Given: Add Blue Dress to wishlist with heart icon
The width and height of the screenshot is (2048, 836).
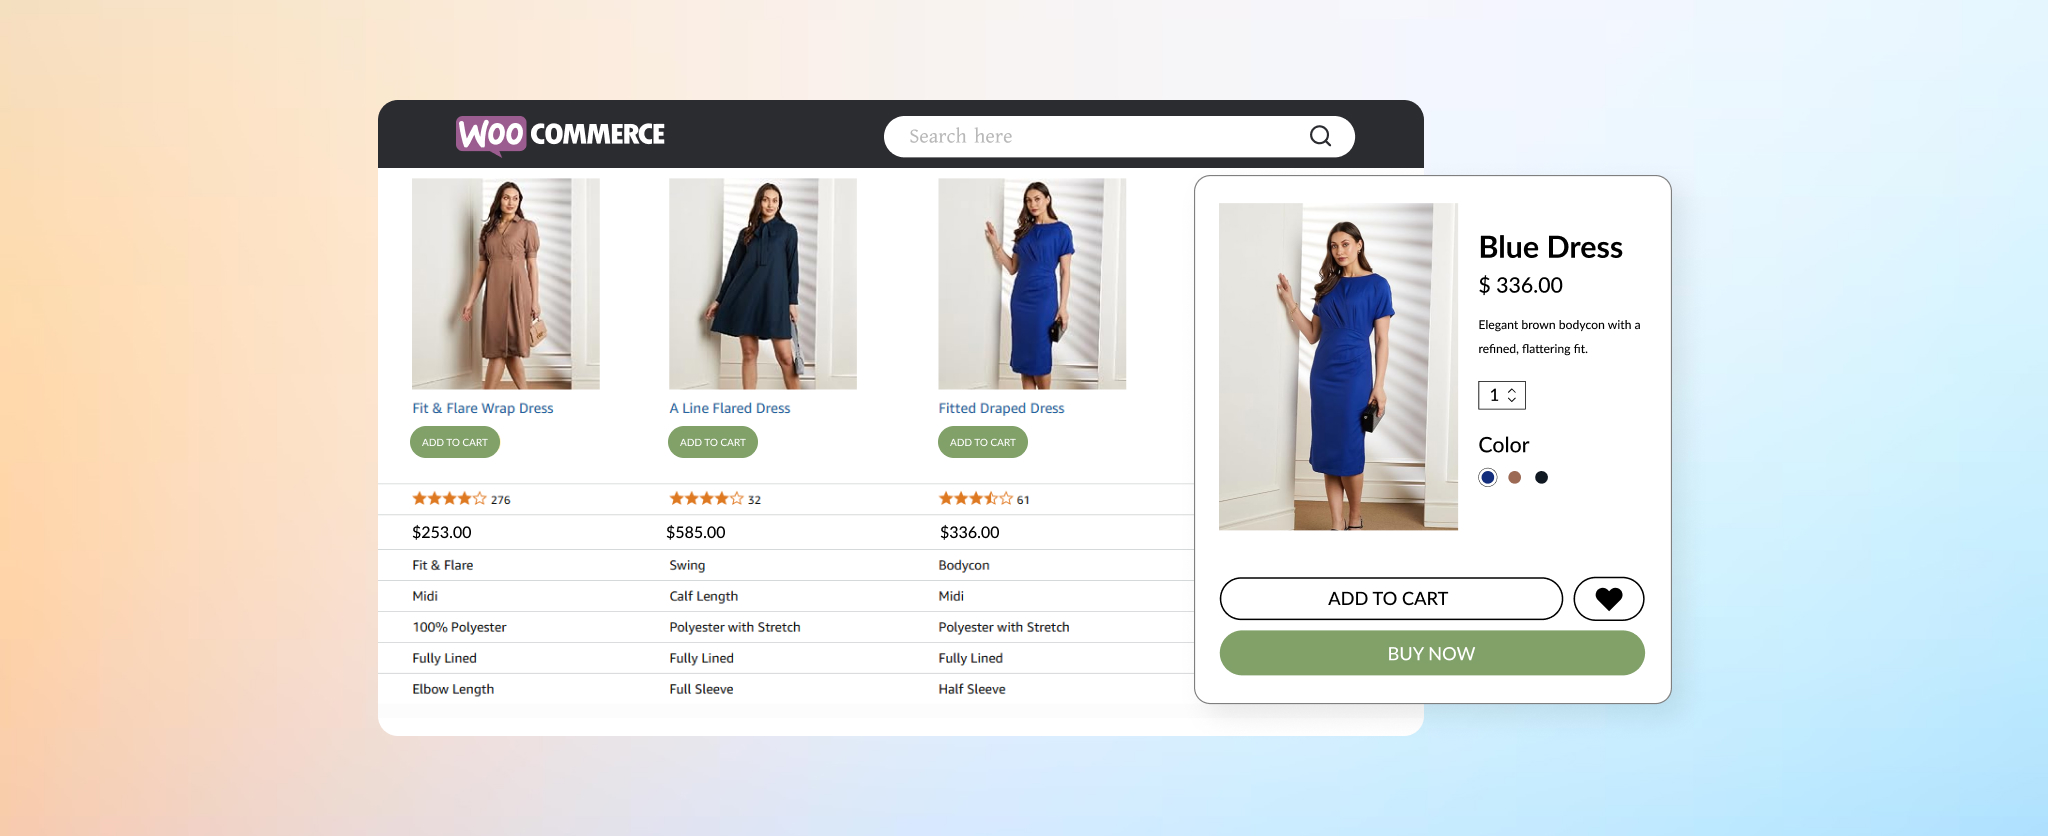Looking at the screenshot, I should [x=1608, y=598].
